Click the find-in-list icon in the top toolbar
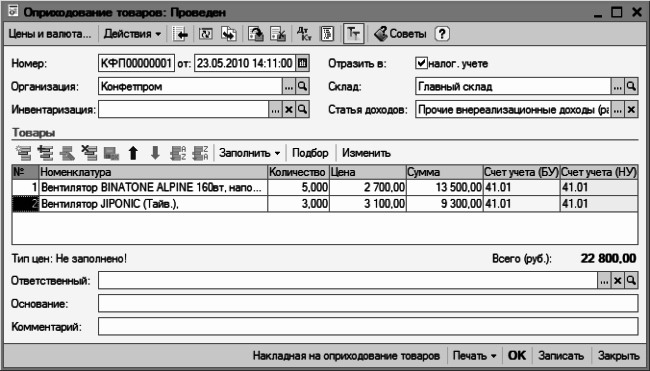 [x=180, y=34]
